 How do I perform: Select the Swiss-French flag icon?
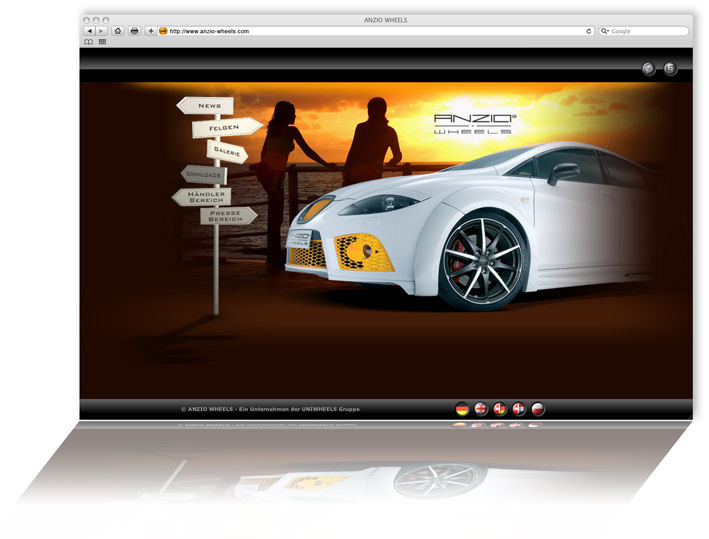click(519, 409)
